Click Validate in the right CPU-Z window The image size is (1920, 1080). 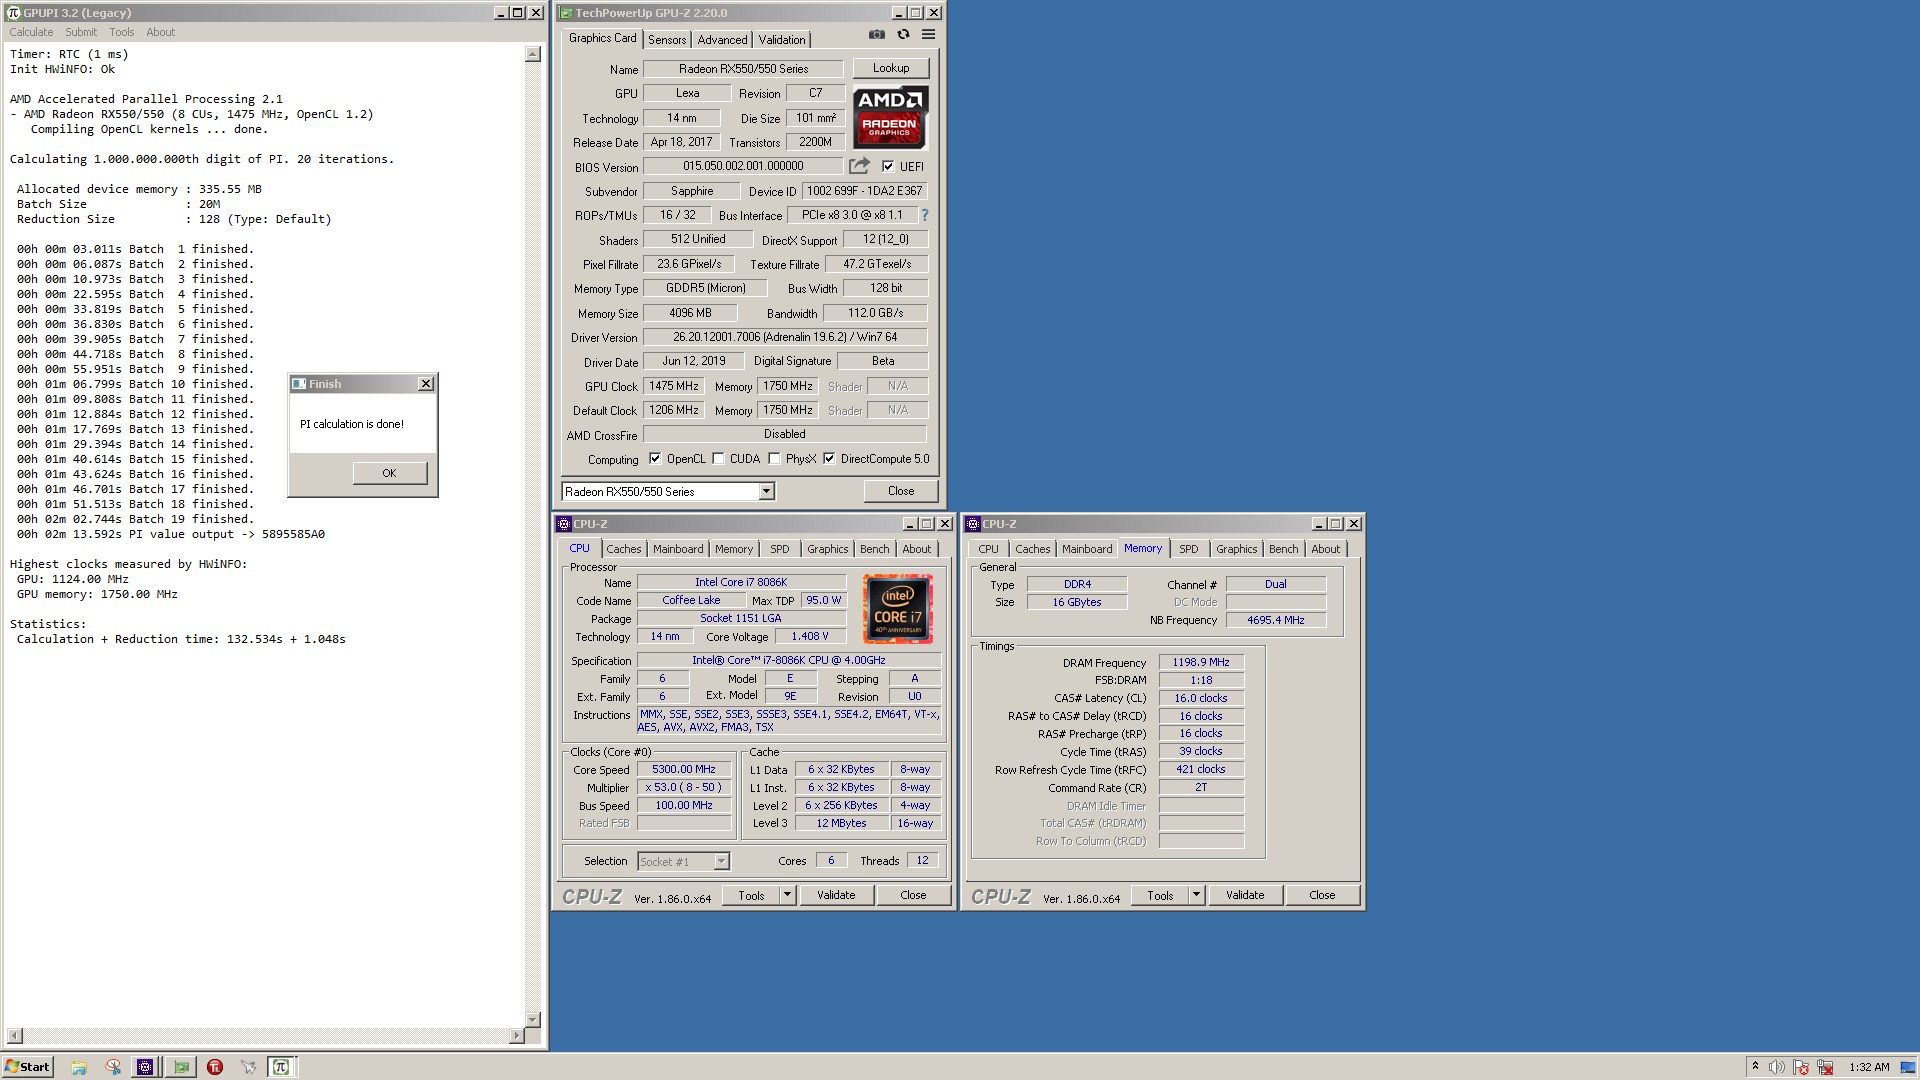(x=1245, y=895)
